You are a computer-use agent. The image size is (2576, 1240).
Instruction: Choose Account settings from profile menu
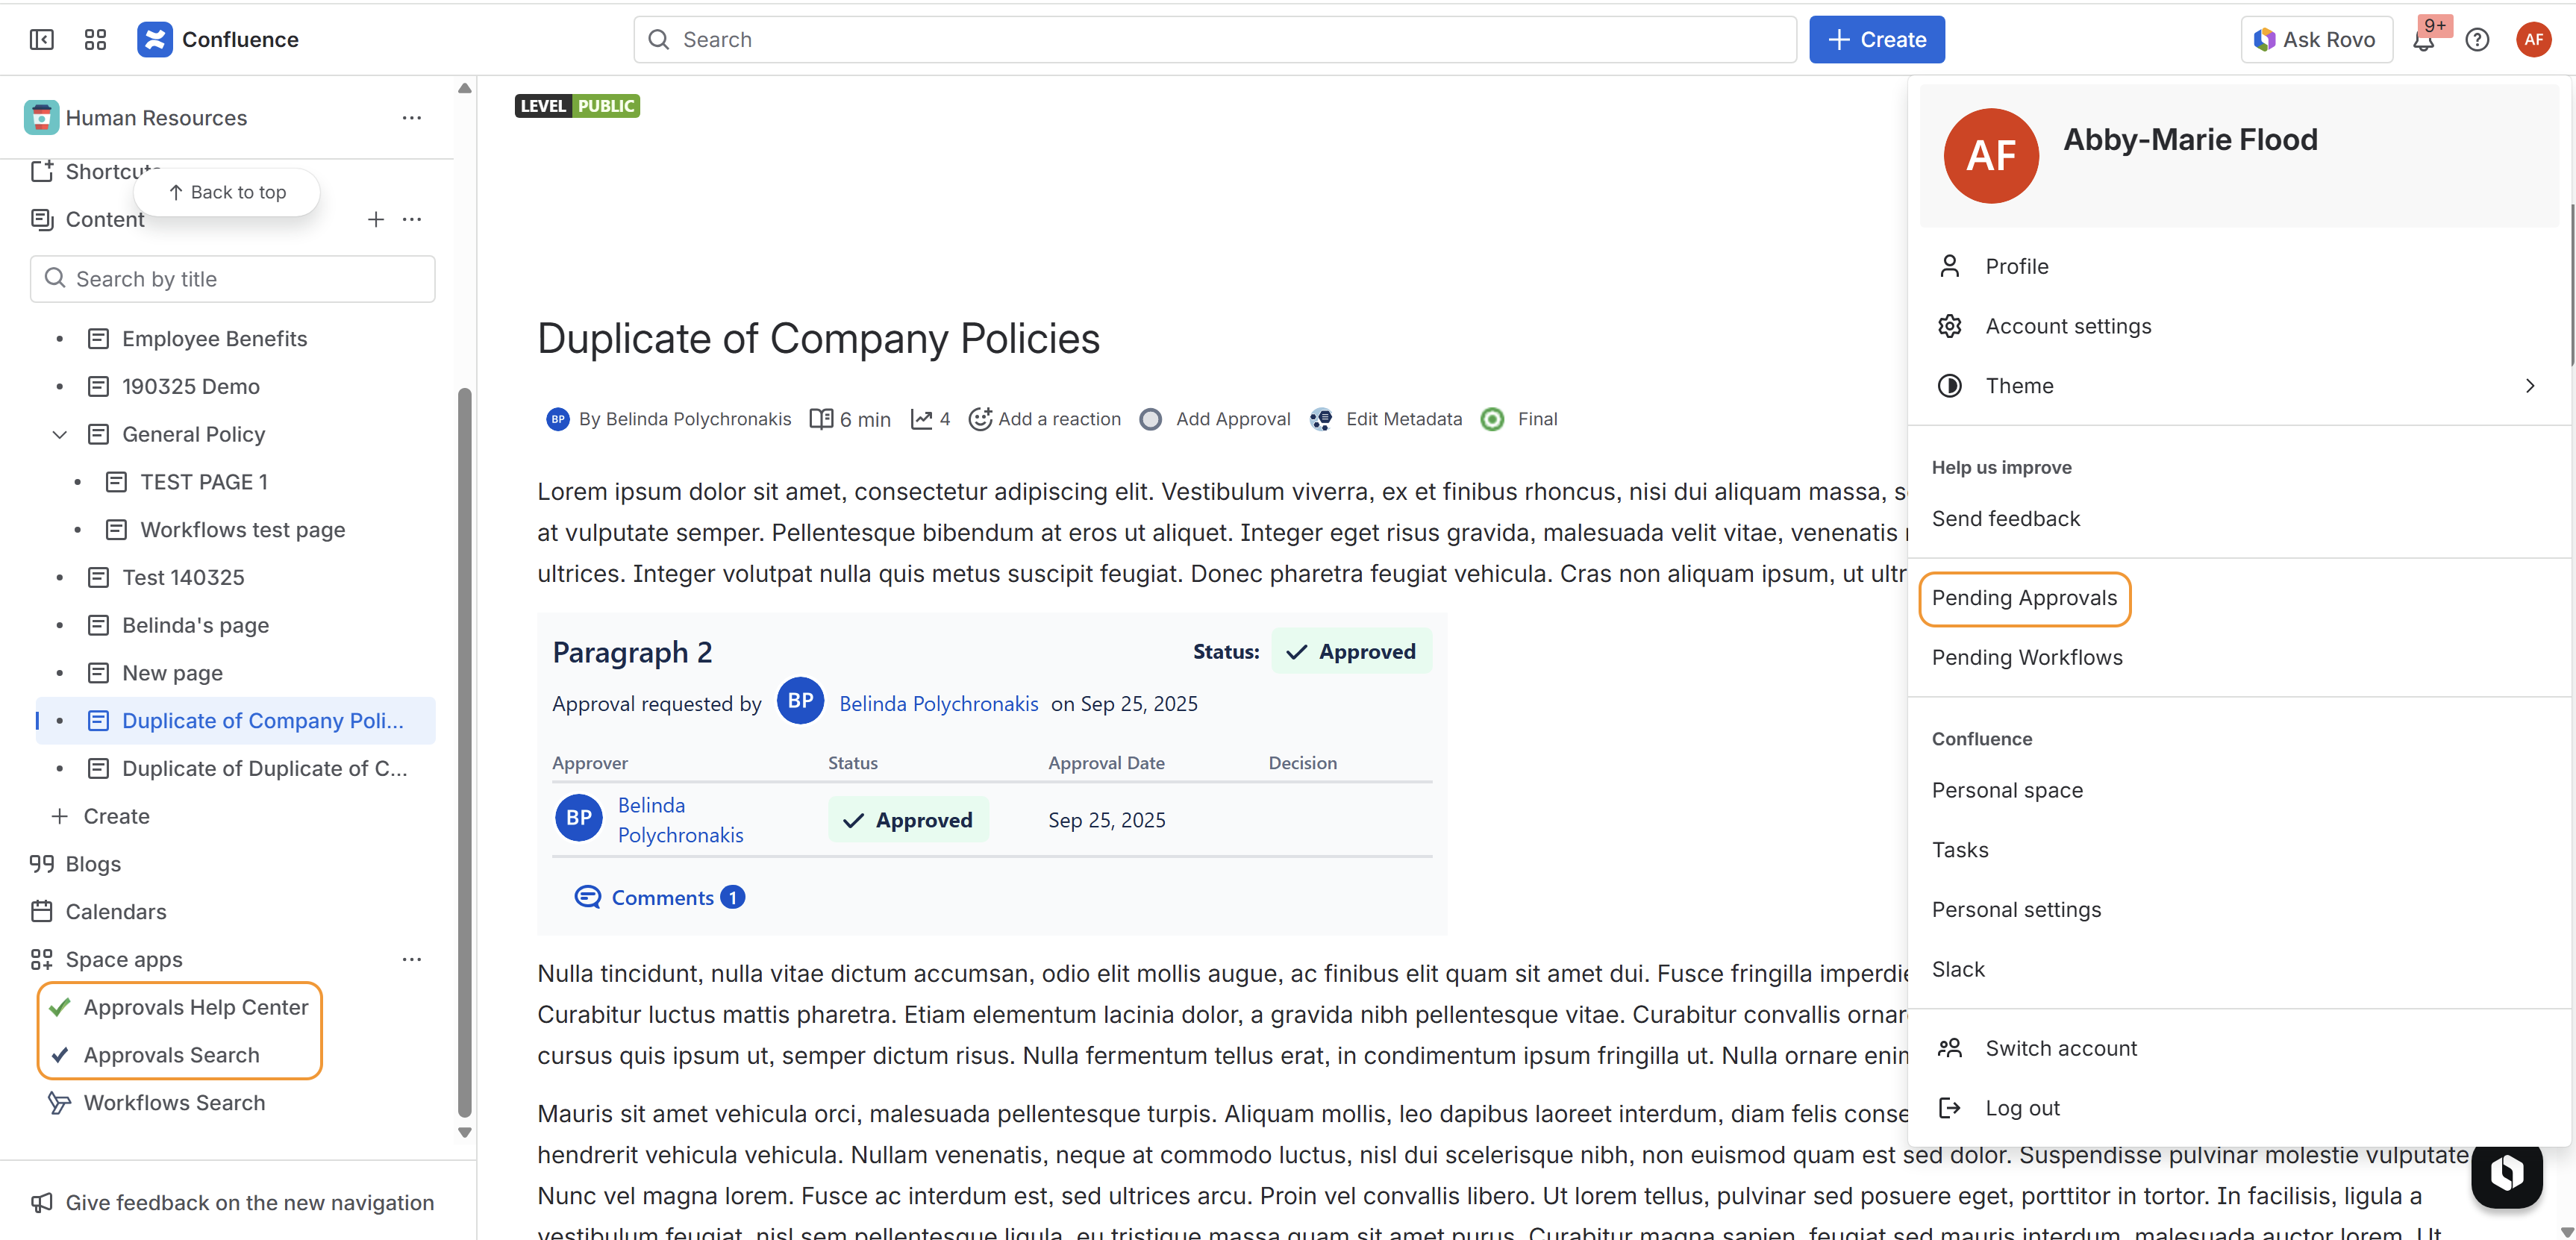[2068, 326]
